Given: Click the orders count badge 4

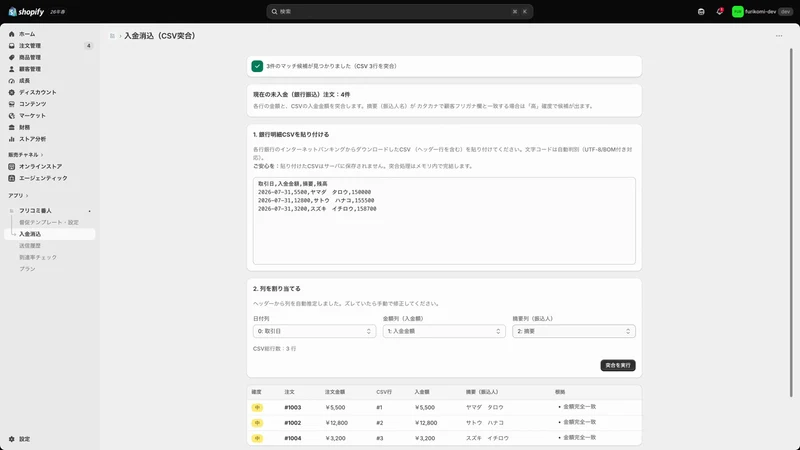Looking at the screenshot, I should coord(89,46).
